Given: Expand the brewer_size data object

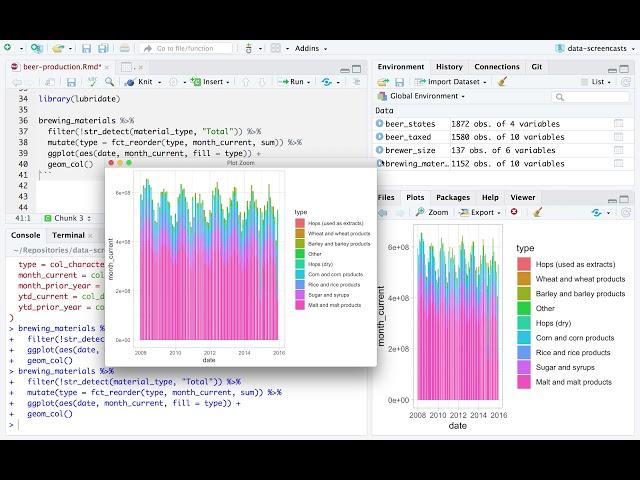Looking at the screenshot, I should coord(379,150).
